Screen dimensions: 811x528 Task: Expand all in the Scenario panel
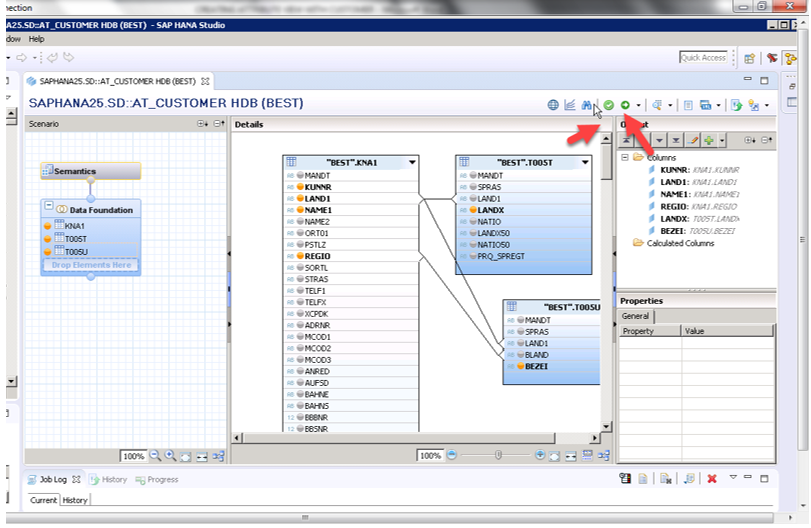(202, 124)
